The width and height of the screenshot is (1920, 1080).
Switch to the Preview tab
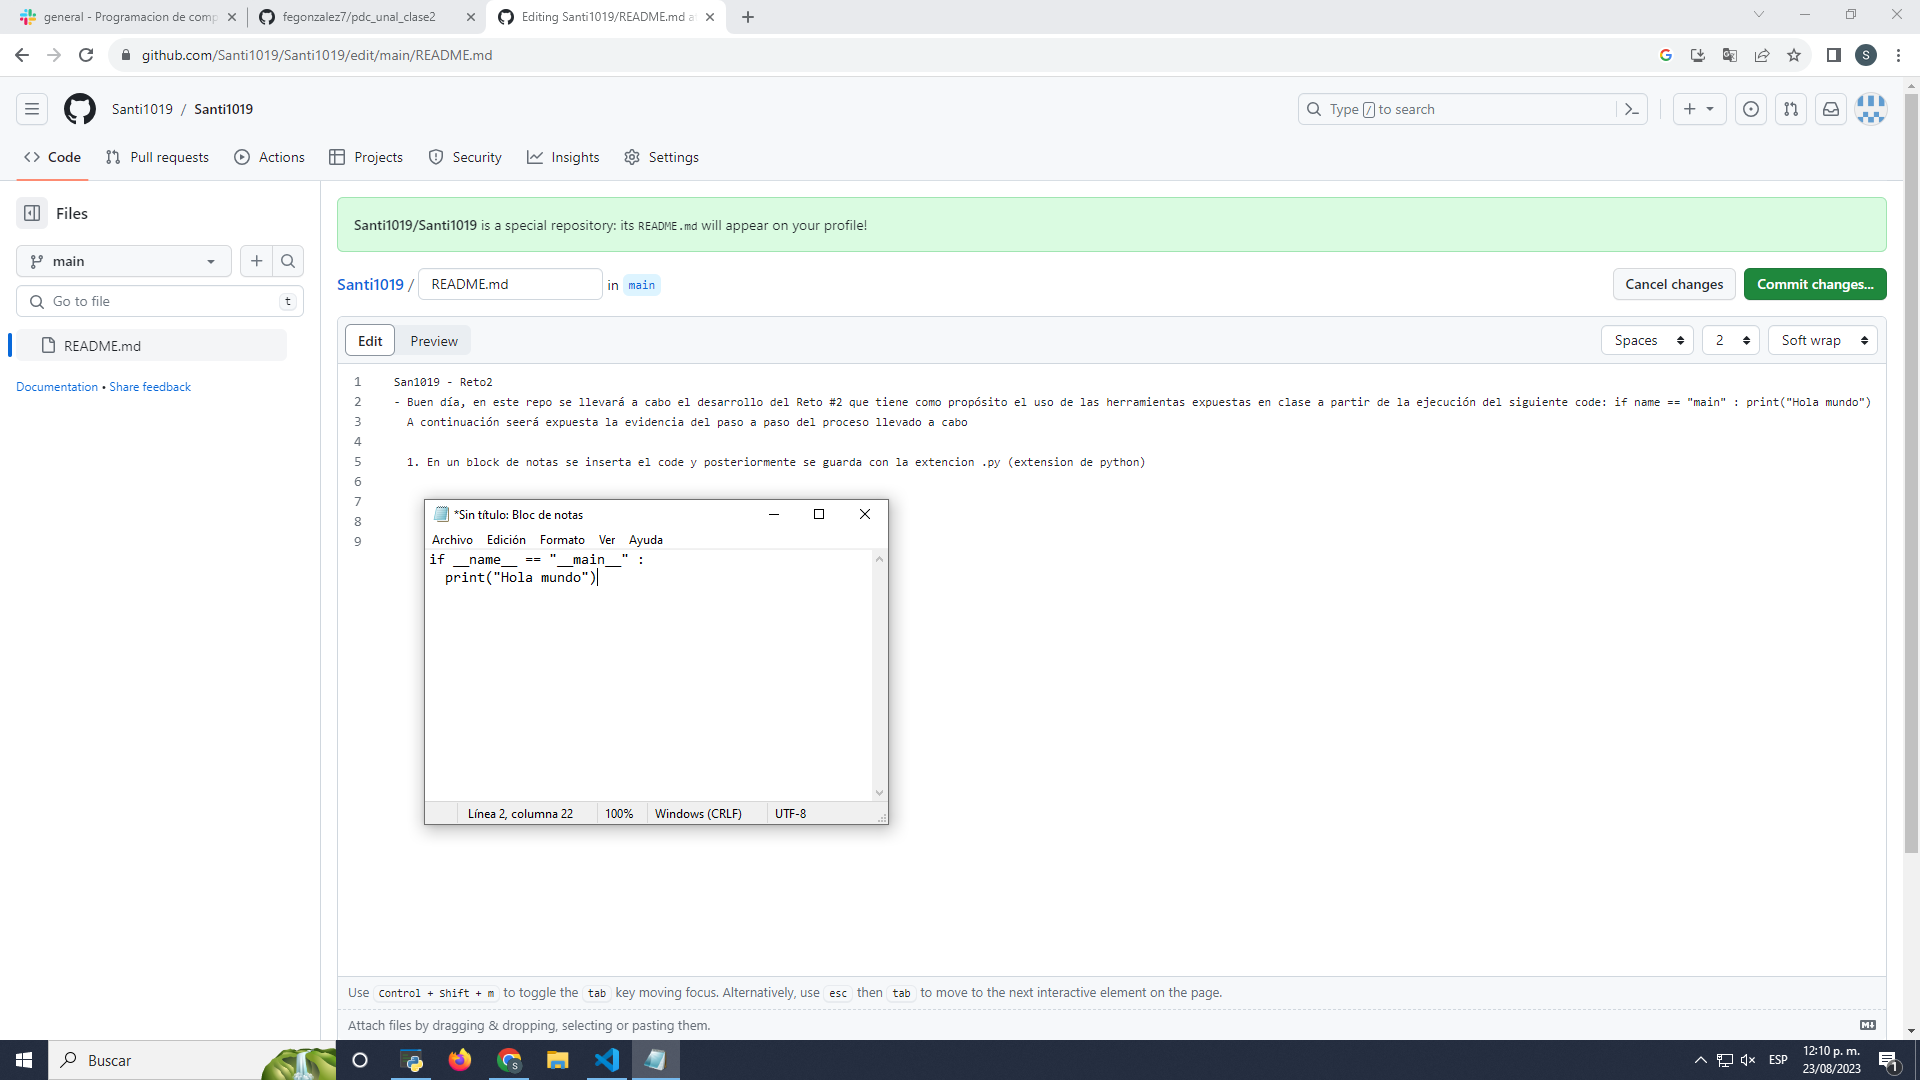[x=433, y=340]
